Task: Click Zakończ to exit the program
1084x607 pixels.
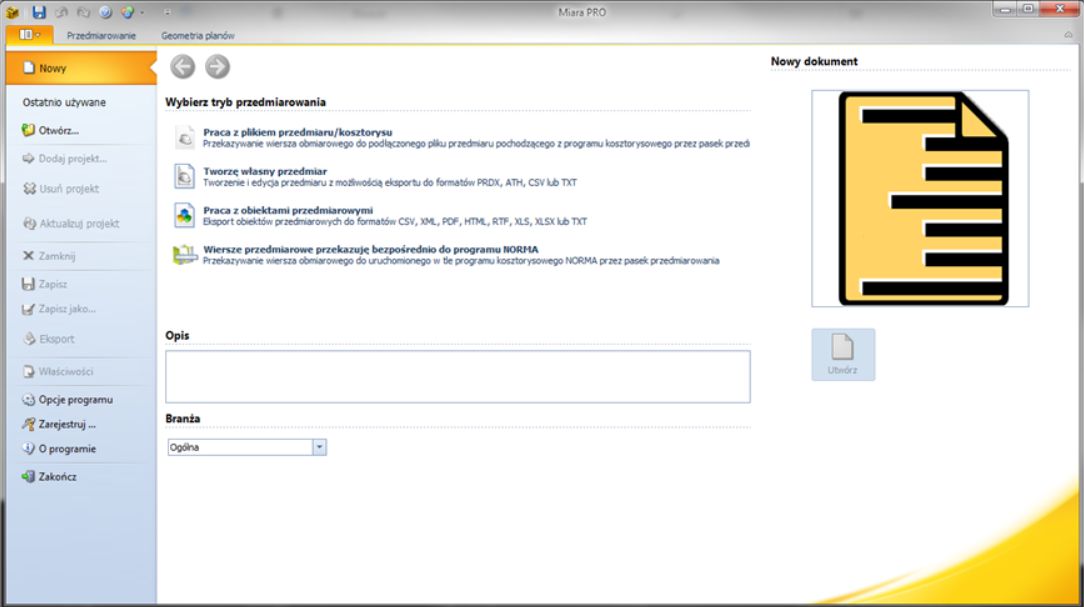Action: (x=50, y=476)
